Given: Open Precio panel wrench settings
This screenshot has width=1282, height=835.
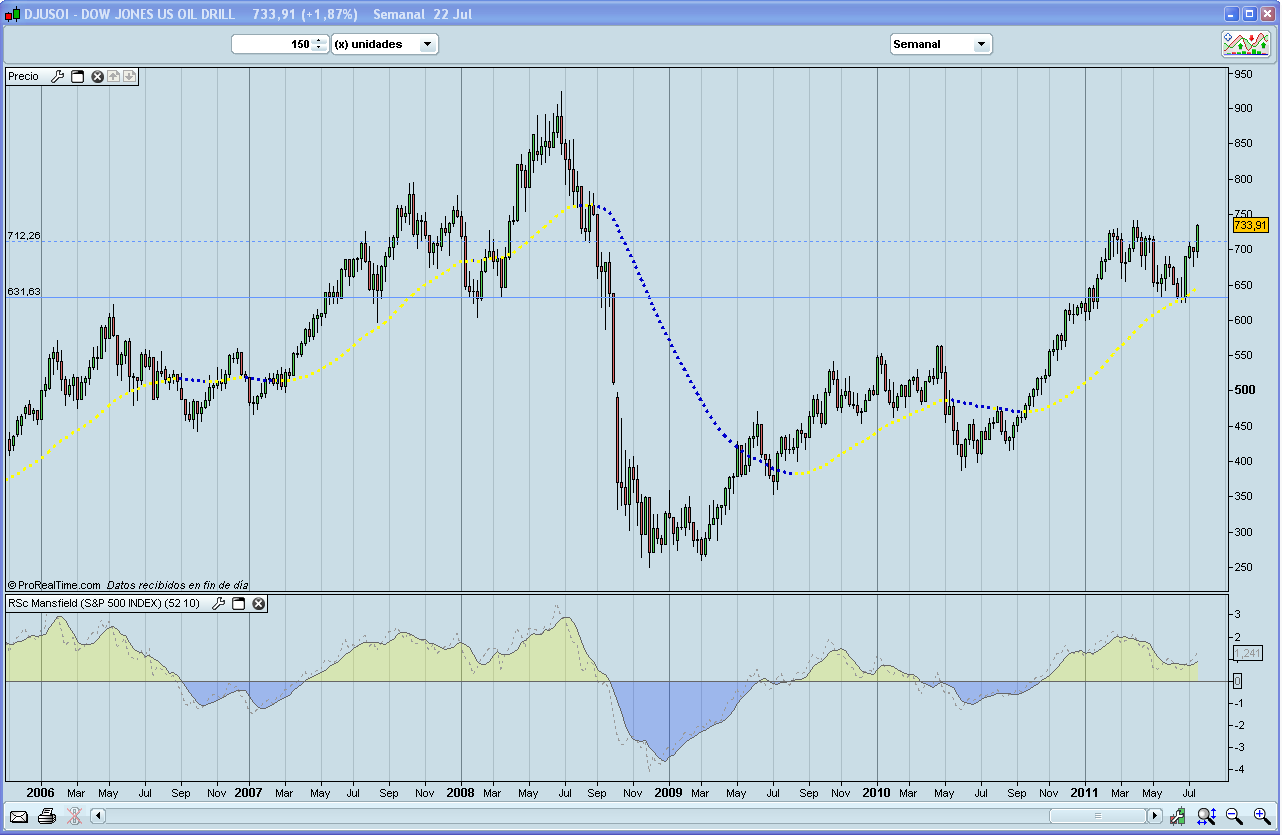Looking at the screenshot, I should point(57,76).
